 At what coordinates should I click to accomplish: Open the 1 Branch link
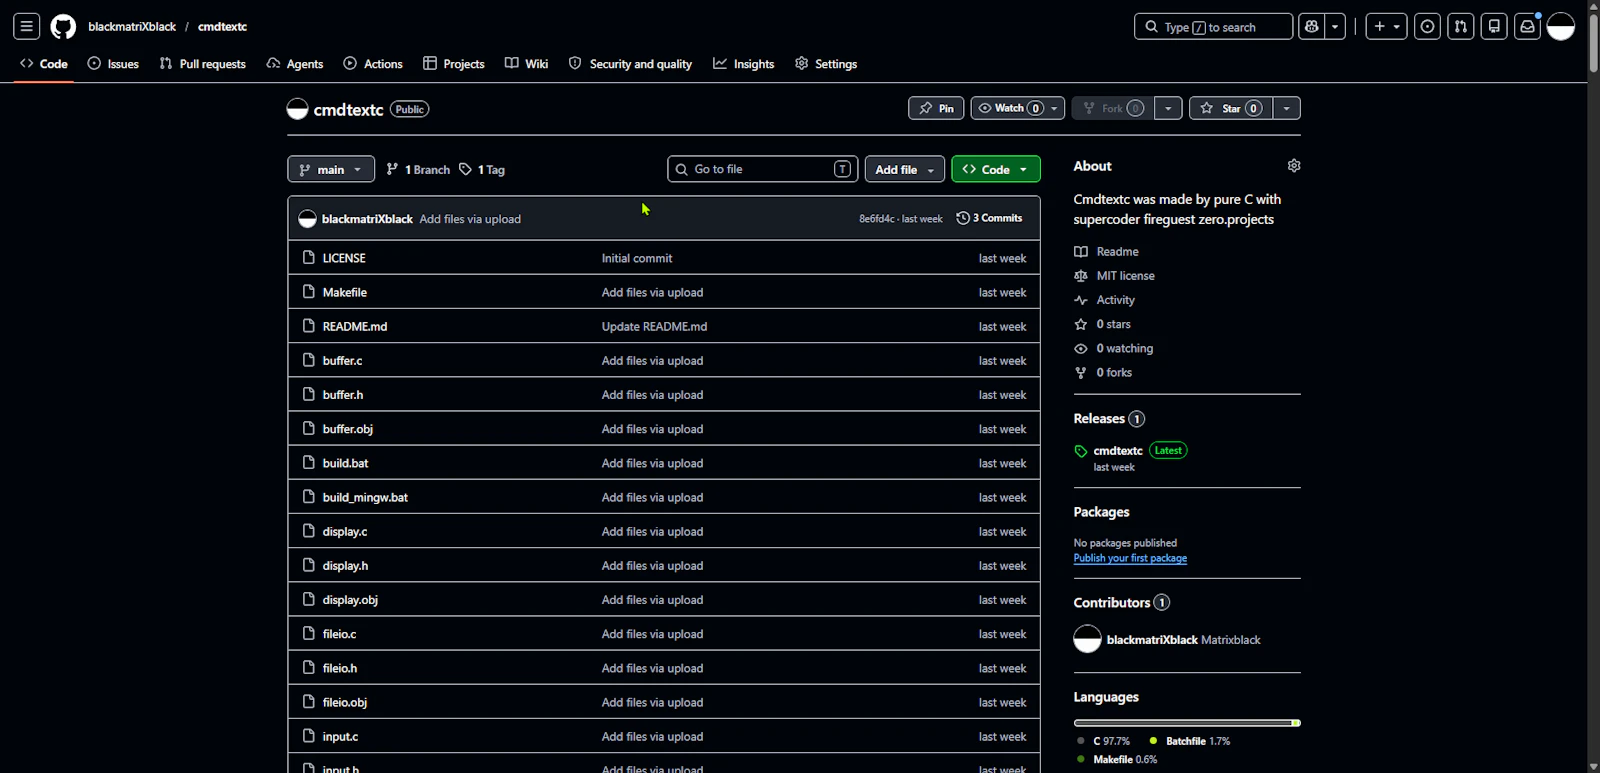pos(418,169)
